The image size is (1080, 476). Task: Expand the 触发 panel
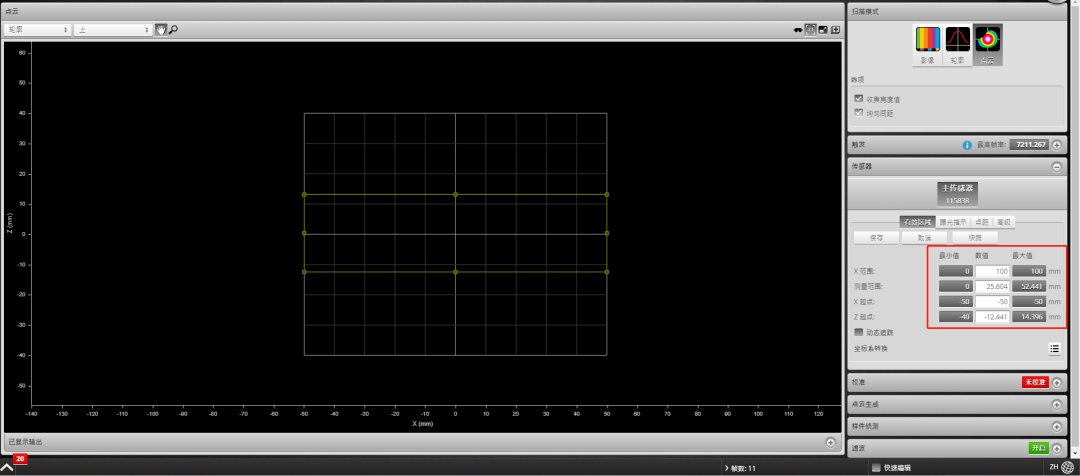pyautogui.click(x=1057, y=145)
